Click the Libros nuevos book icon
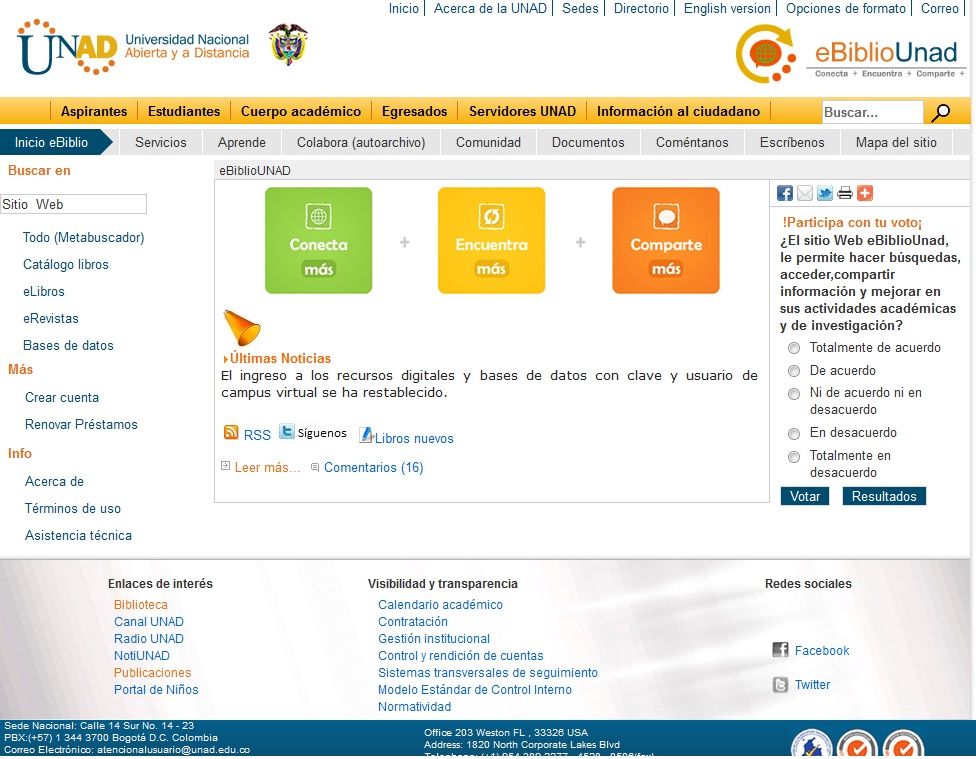The width and height of the screenshot is (976, 759). (x=366, y=435)
